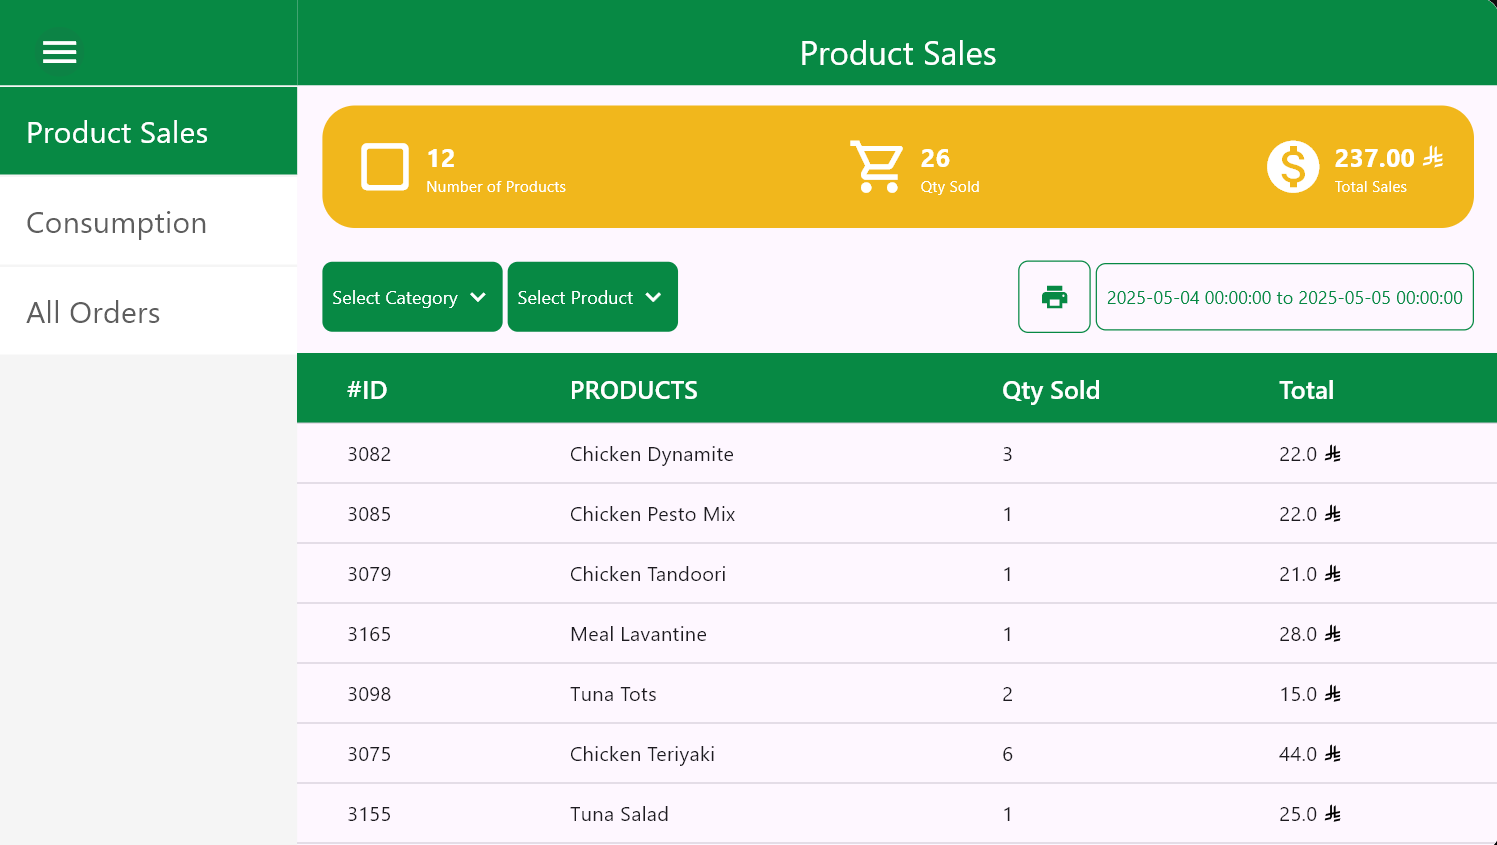The width and height of the screenshot is (1497, 845).
Task: Click ID 3085 in the table
Action: click(369, 514)
